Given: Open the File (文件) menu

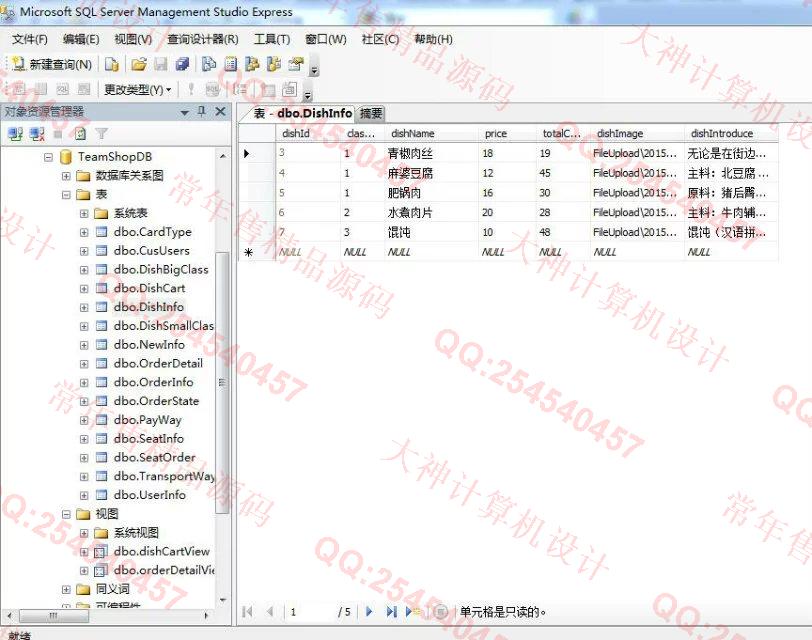Looking at the screenshot, I should [30, 39].
